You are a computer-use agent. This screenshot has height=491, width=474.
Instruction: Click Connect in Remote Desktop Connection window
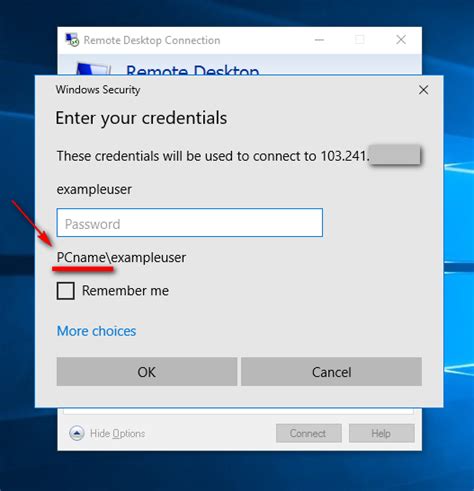point(309,433)
